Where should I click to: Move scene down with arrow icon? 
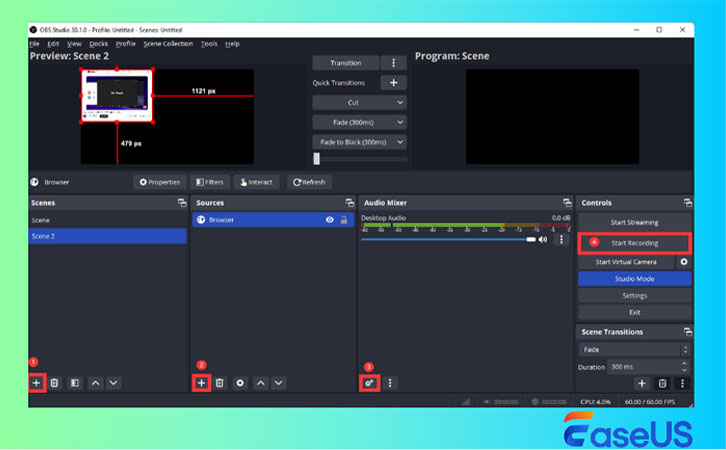(113, 383)
